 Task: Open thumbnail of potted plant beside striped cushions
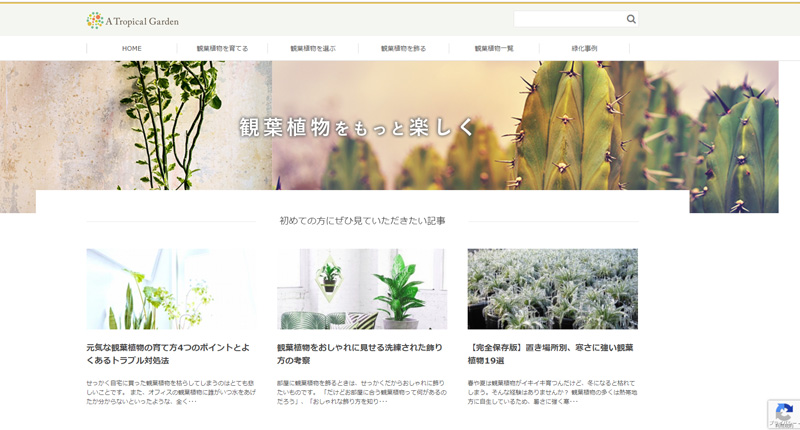pos(362,289)
